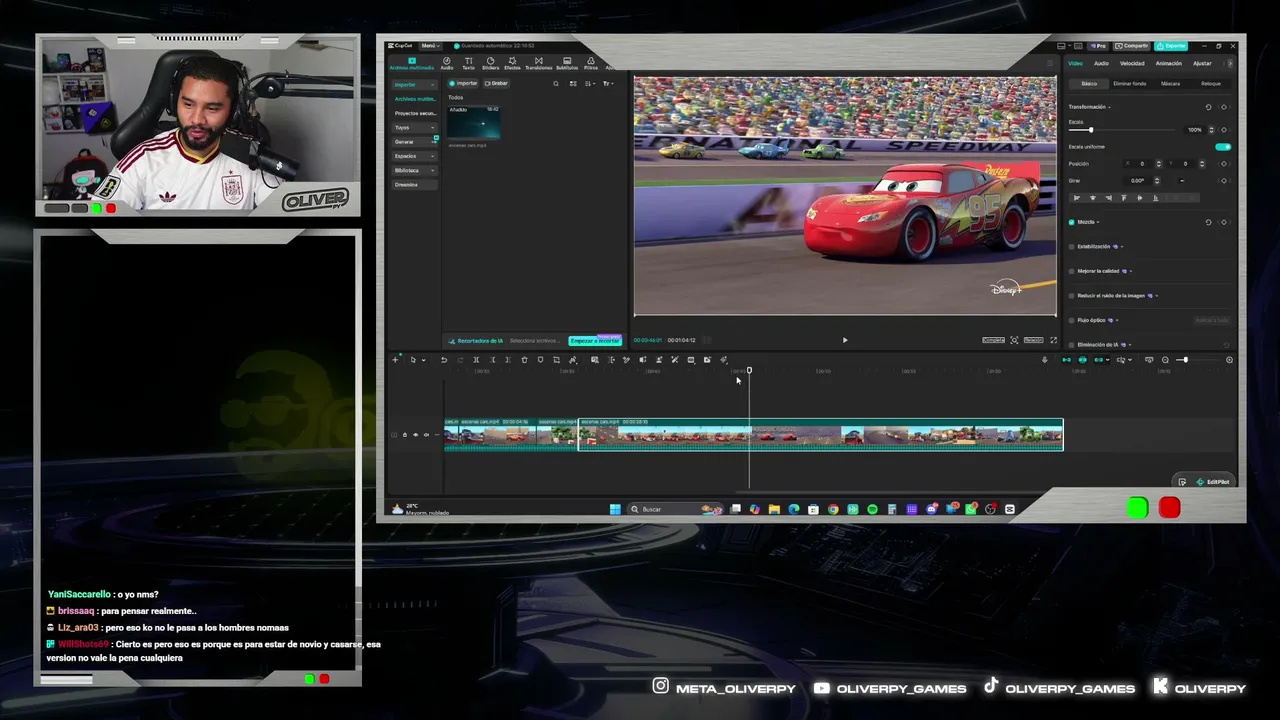Click the Importar media button
This screenshot has width=1280, height=720.
(463, 83)
